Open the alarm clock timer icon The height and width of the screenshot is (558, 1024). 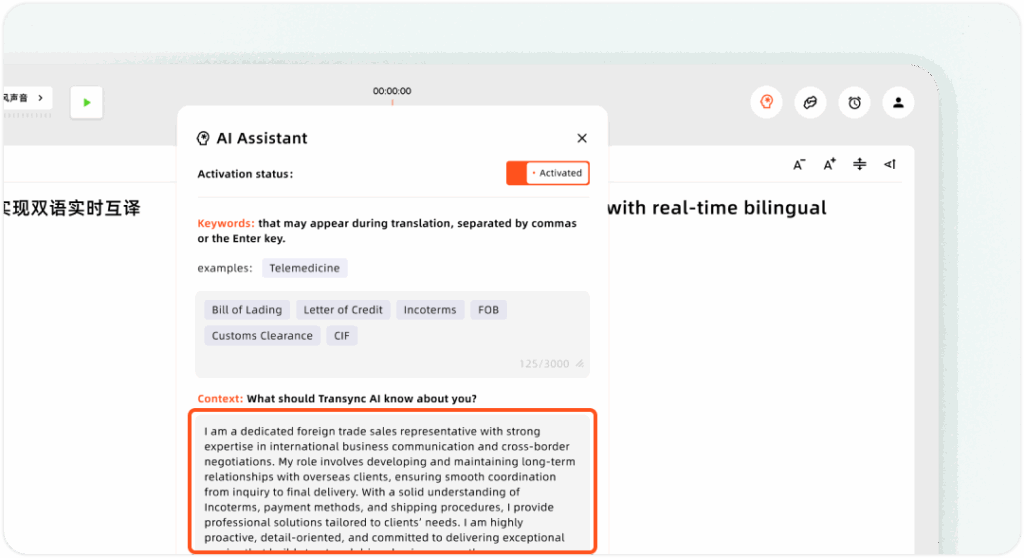coord(855,102)
